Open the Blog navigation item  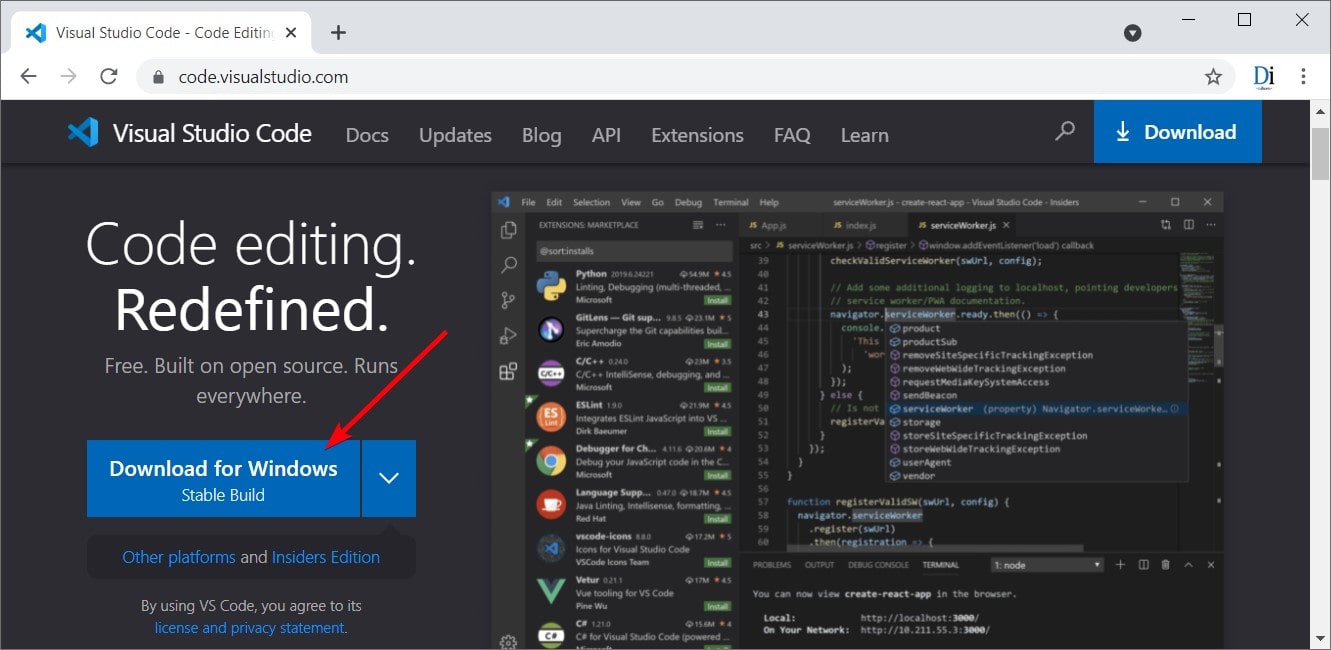pyautogui.click(x=541, y=135)
